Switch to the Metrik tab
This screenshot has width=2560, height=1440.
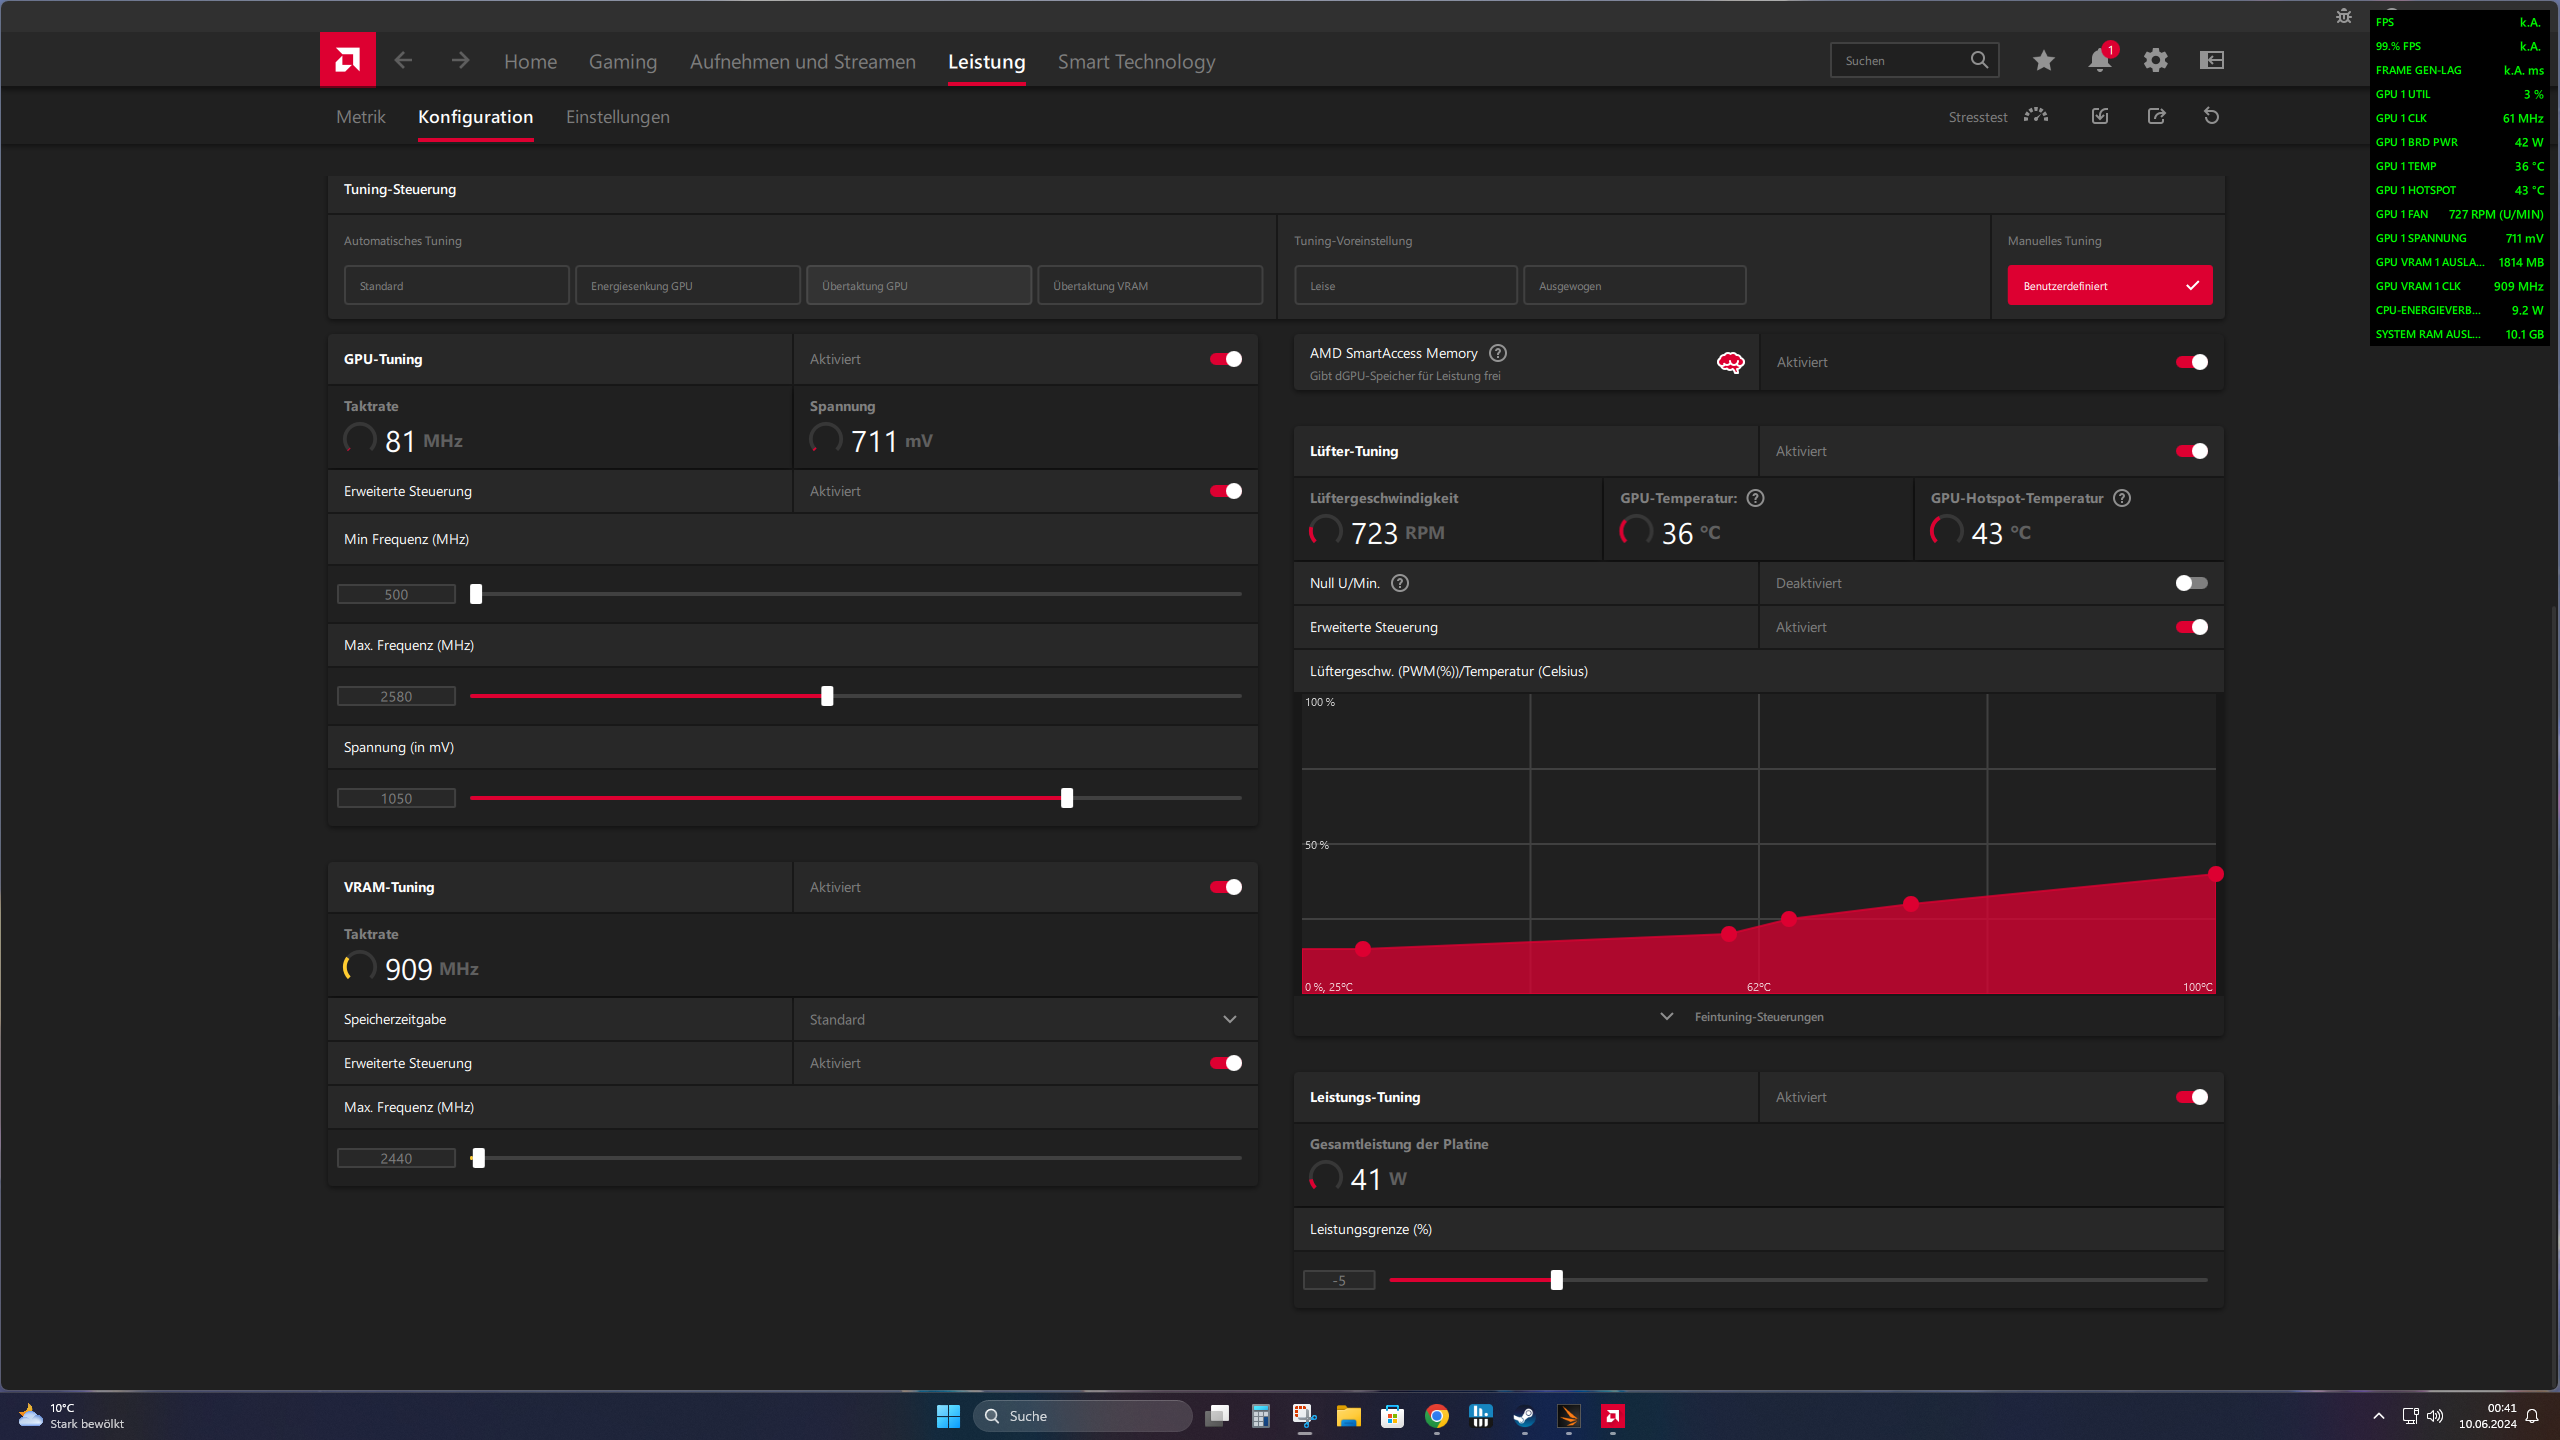coord(360,117)
